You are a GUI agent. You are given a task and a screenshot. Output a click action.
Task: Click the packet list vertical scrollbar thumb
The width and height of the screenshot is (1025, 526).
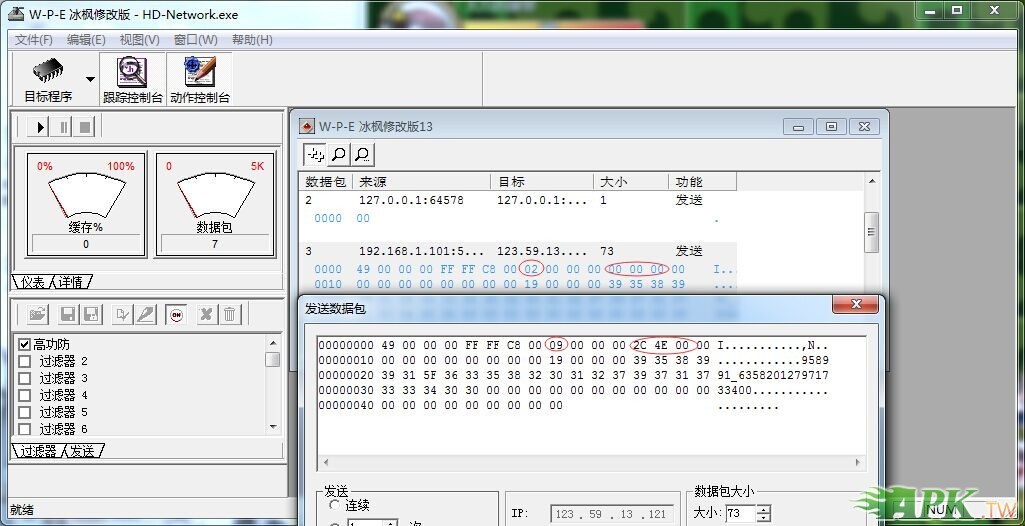(x=871, y=232)
